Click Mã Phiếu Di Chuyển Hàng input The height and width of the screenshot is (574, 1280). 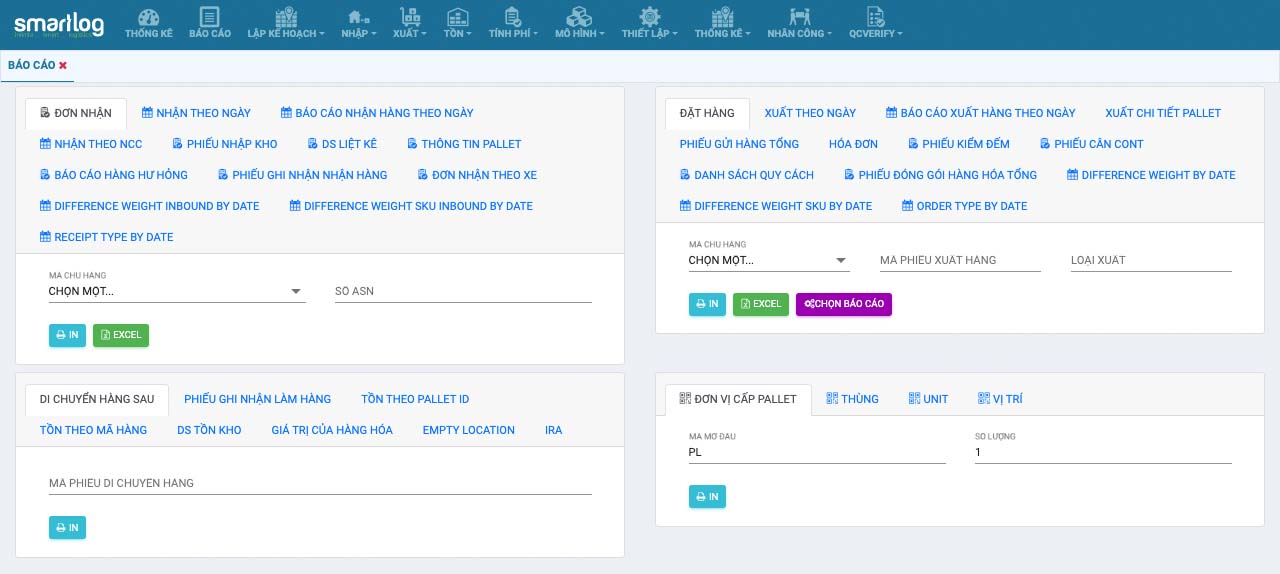320,483
